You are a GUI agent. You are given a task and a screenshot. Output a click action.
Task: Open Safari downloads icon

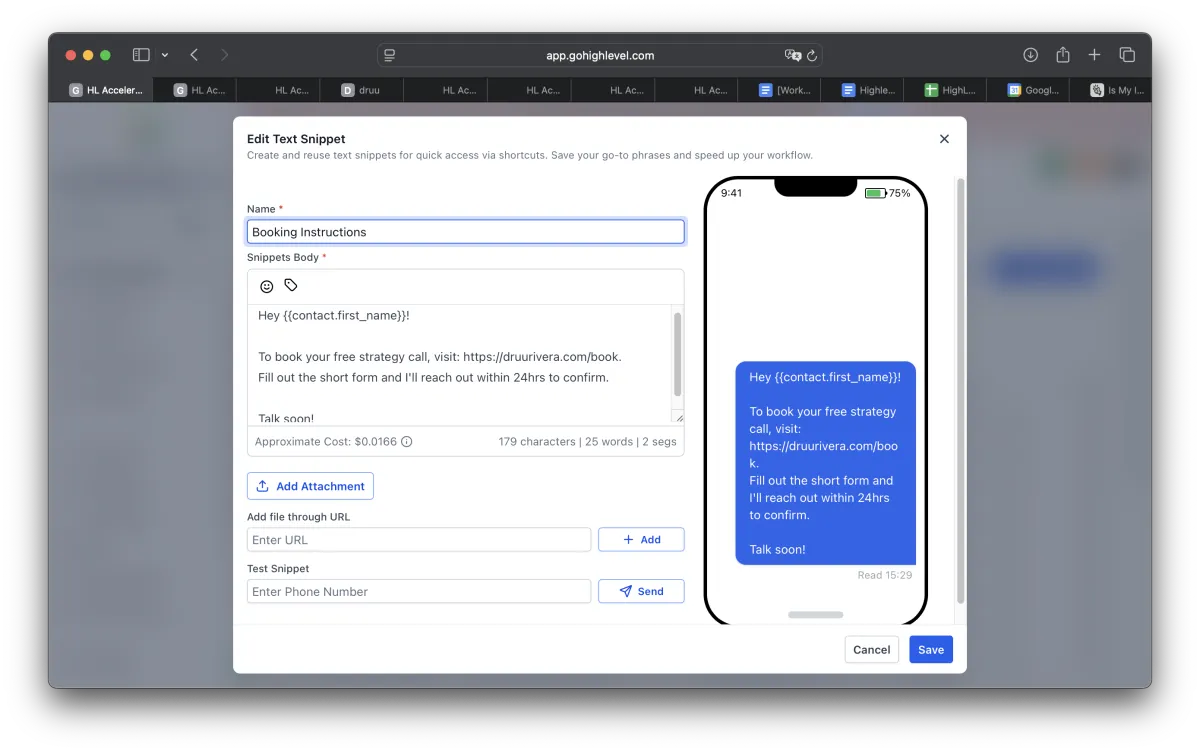(1030, 55)
